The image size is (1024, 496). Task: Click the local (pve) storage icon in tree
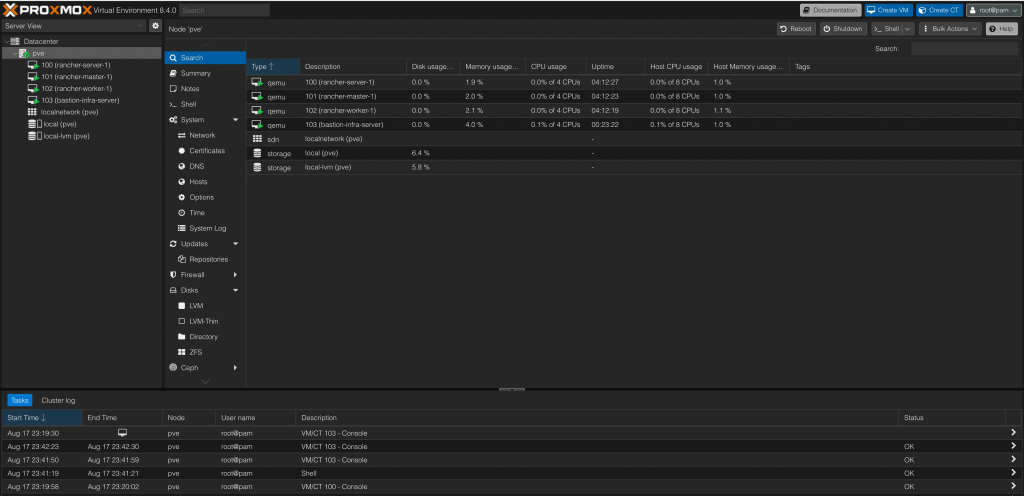click(x=33, y=124)
